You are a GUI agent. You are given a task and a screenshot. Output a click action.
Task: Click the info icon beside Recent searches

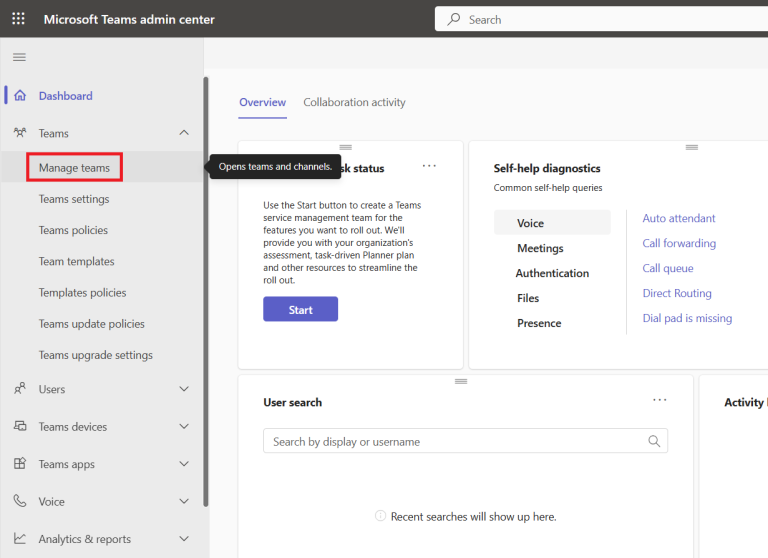pos(381,516)
